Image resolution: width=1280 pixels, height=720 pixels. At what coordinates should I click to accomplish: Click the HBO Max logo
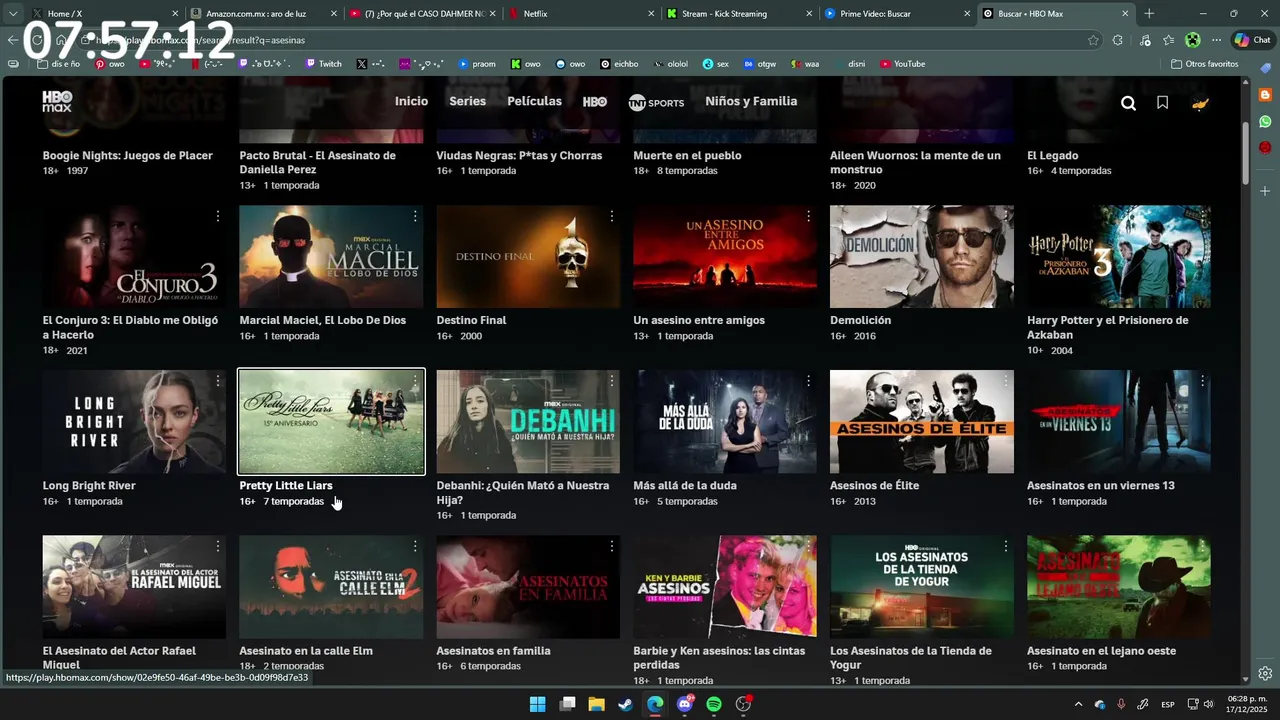click(x=57, y=101)
